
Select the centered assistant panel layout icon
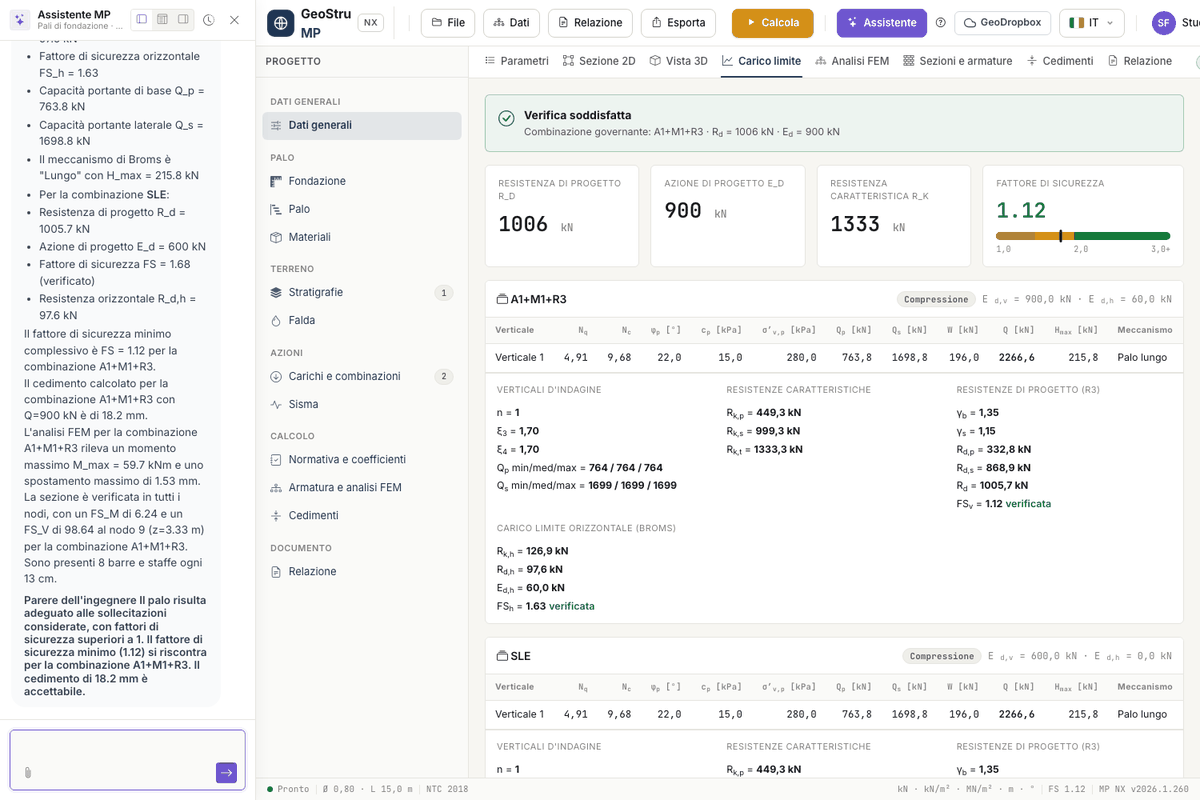tap(162, 19)
